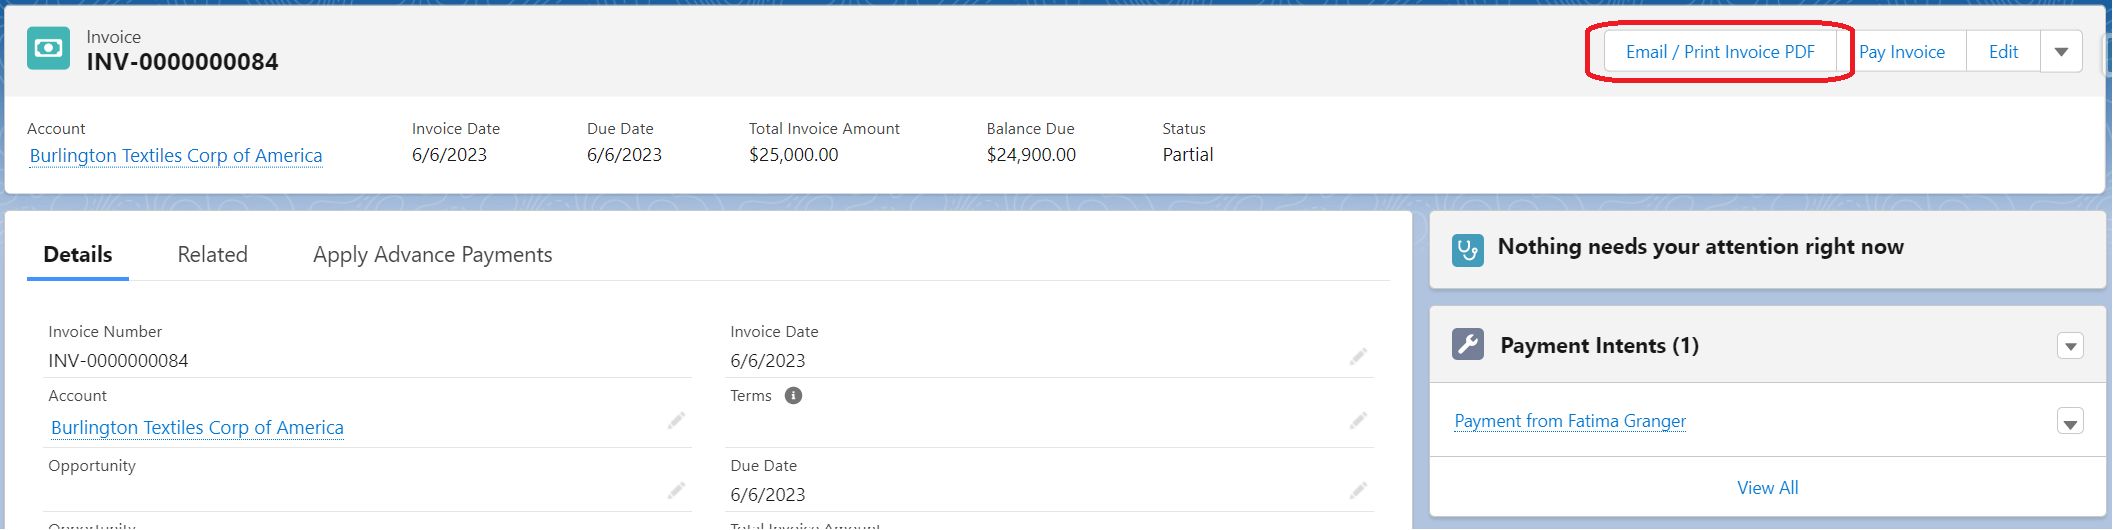Switch to the Related tab
2127x530 pixels.
[212, 255]
